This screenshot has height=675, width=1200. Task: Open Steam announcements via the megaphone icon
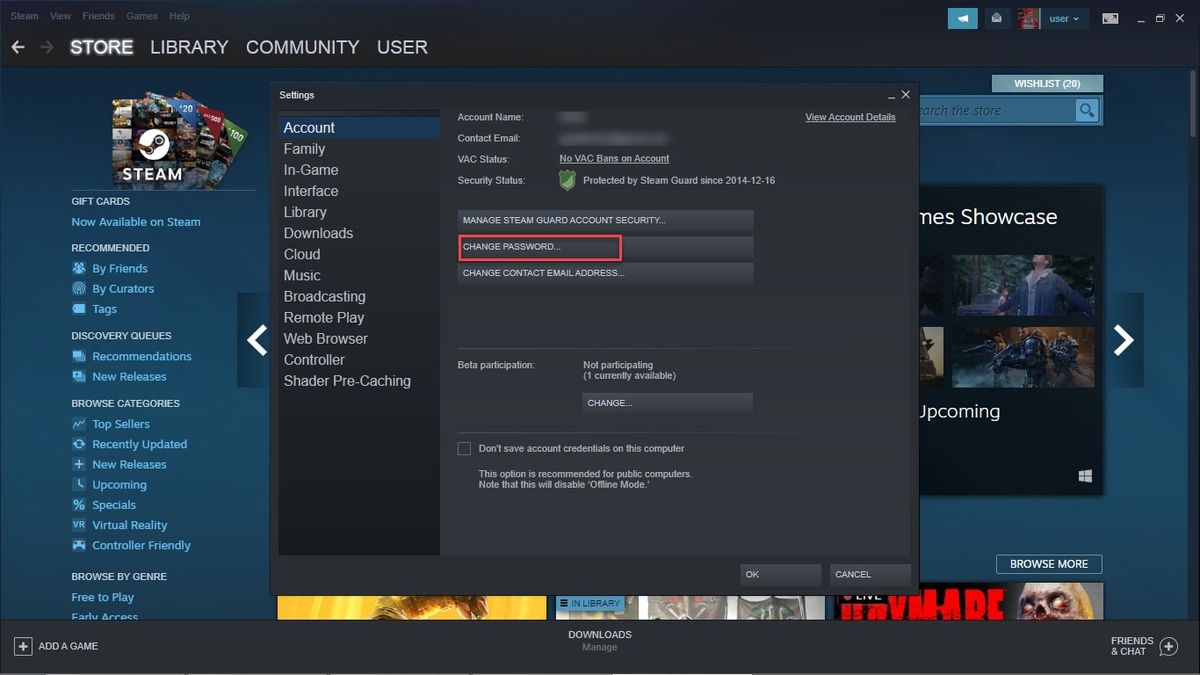(x=962, y=18)
